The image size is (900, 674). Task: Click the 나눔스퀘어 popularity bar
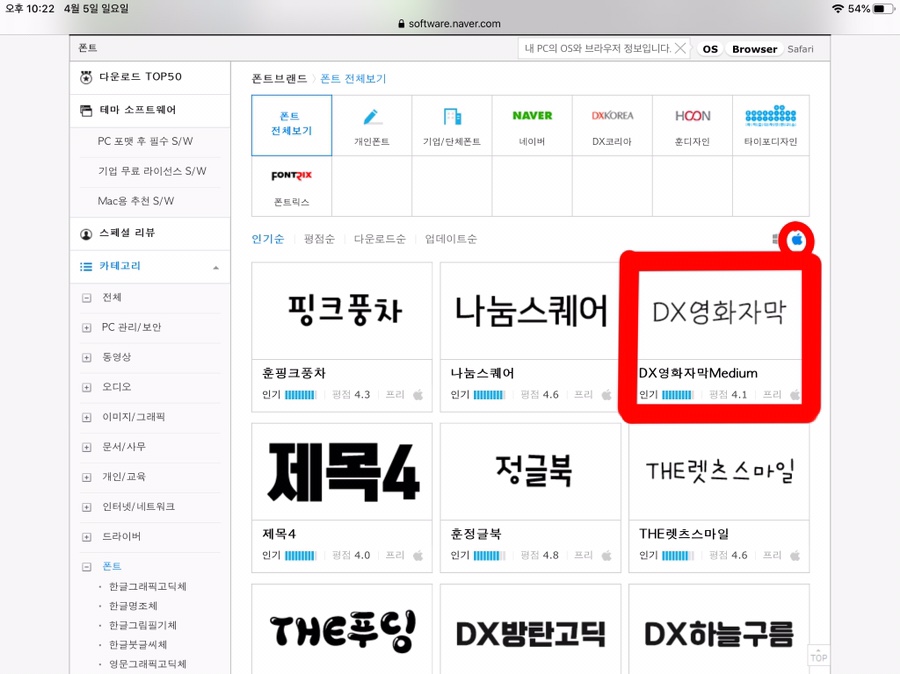click(489, 395)
